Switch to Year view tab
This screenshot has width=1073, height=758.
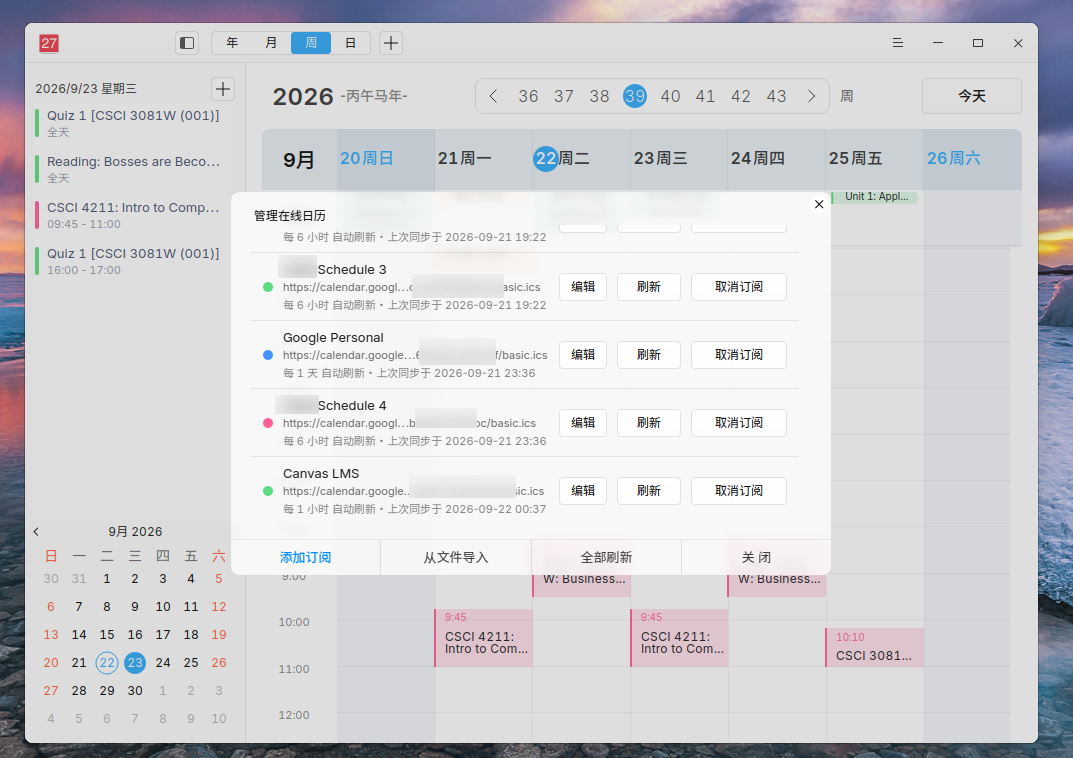click(232, 43)
